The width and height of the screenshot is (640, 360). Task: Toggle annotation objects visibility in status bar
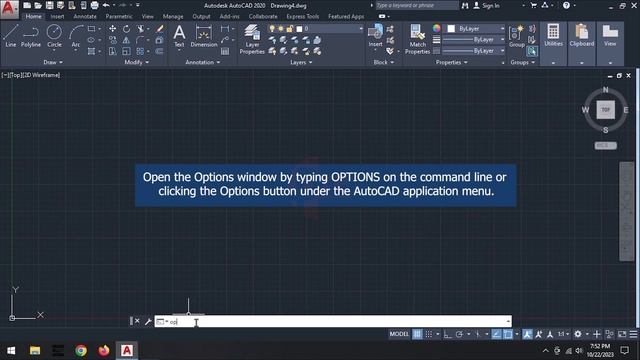coord(527,334)
